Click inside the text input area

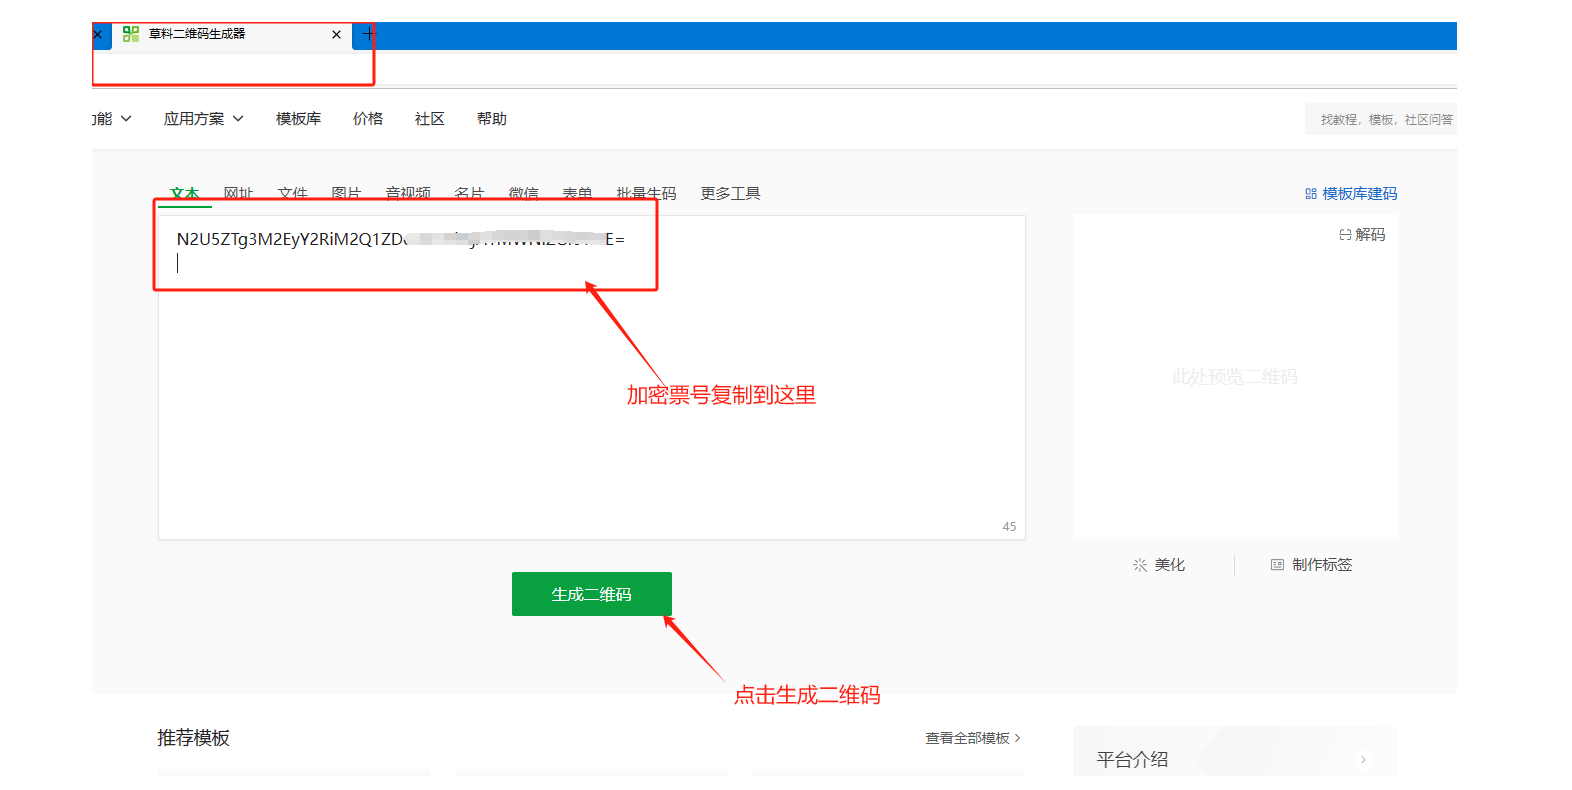(590, 400)
